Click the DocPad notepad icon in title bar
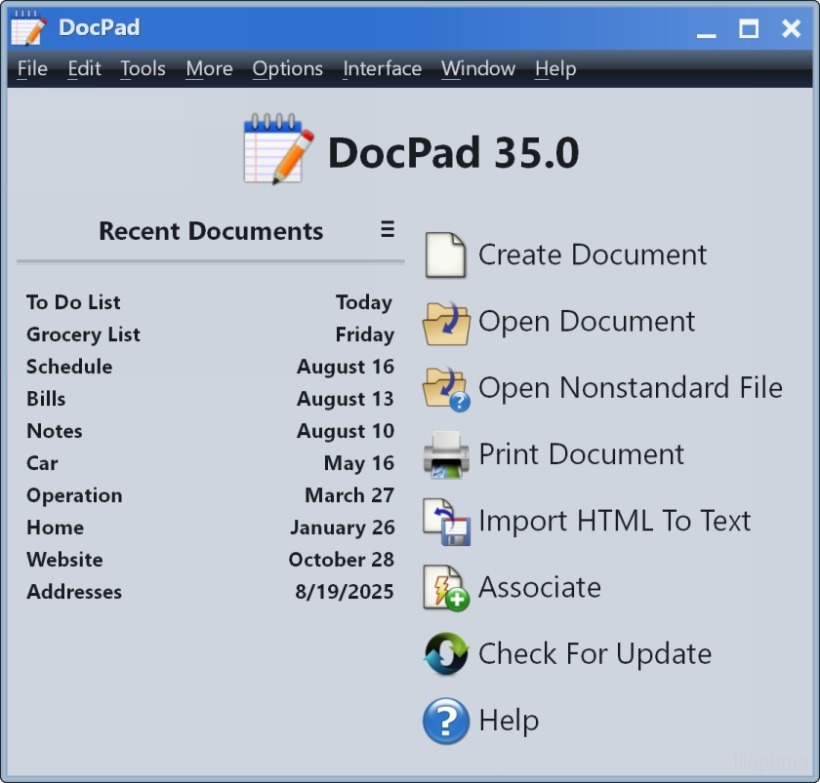The width and height of the screenshot is (820, 783). pyautogui.click(x=29, y=28)
